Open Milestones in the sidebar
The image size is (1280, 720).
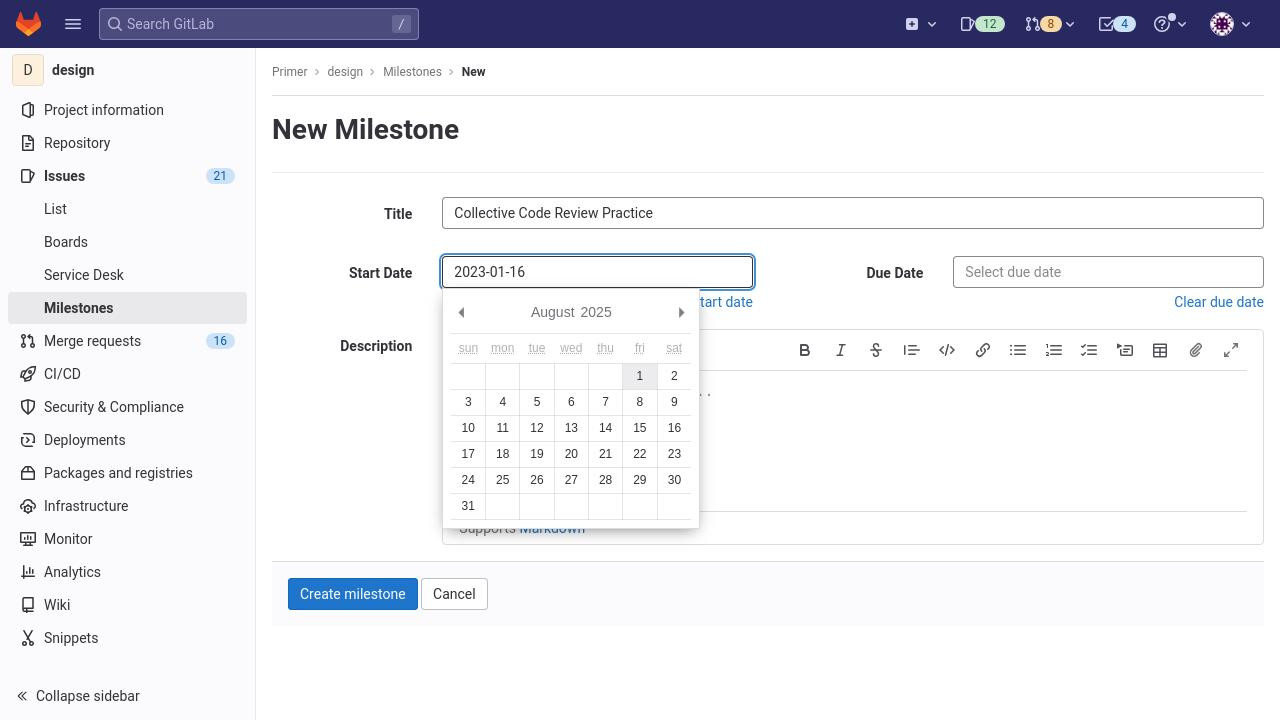point(127,308)
